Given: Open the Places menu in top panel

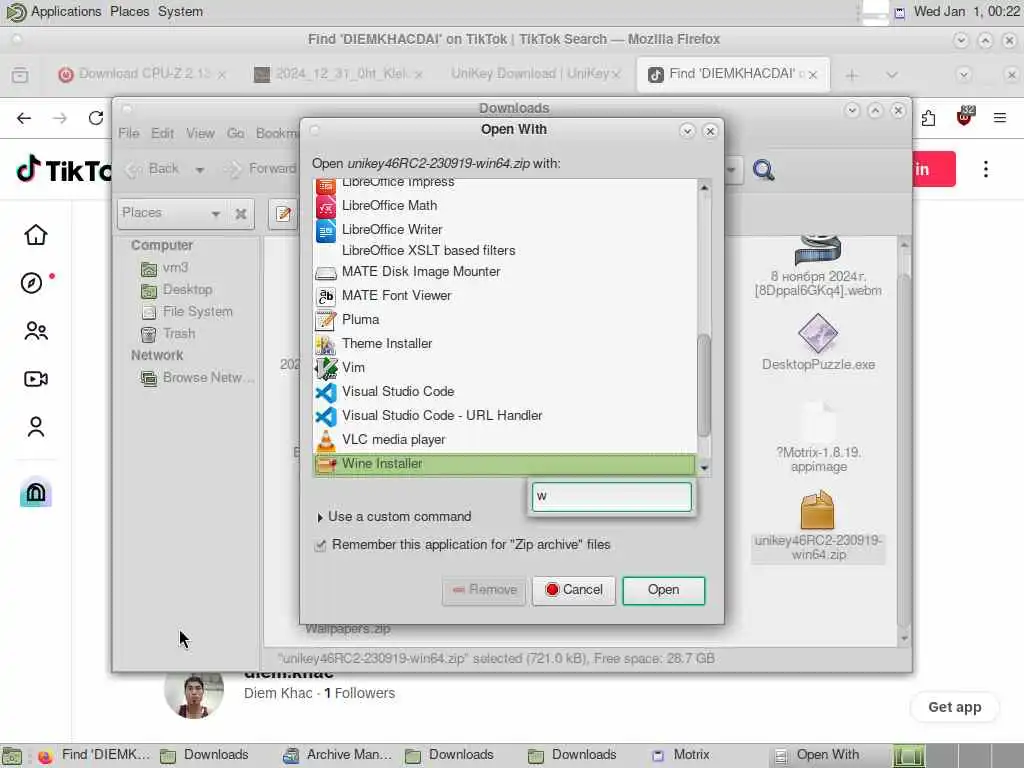Looking at the screenshot, I should click(x=129, y=12).
